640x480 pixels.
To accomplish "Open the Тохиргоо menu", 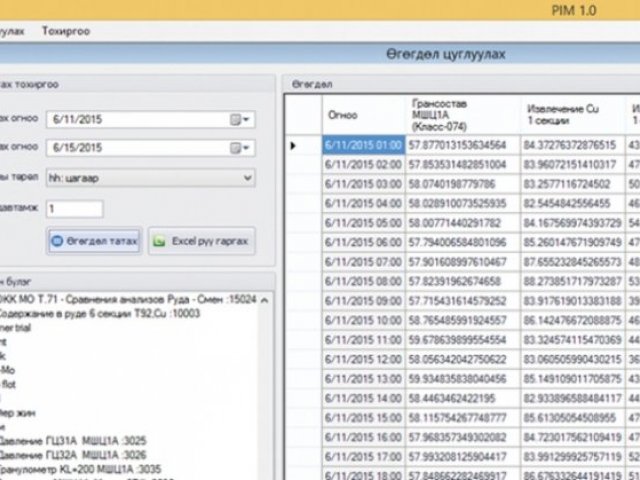I will (66, 31).
